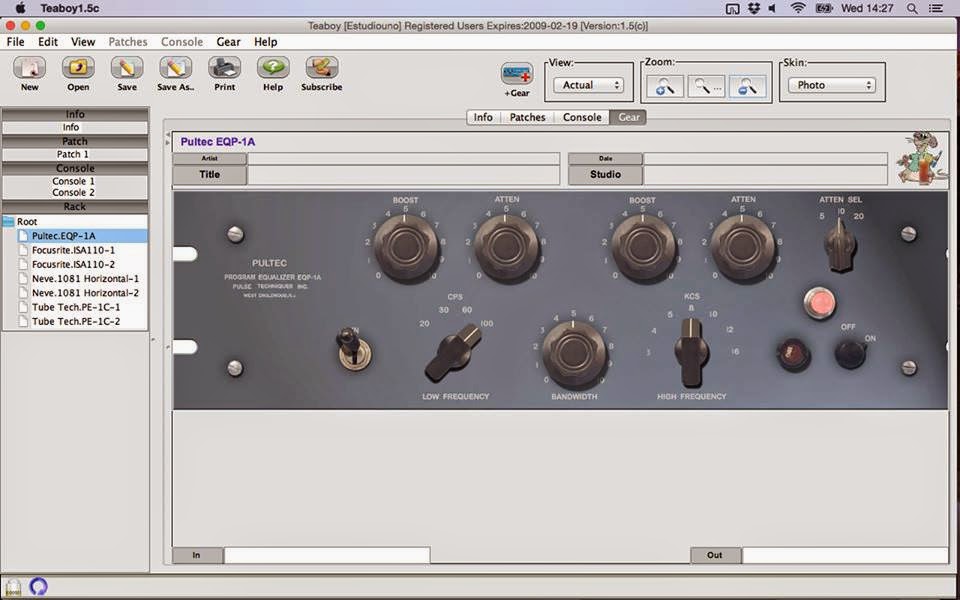Select Focusrite.ISA110-1 in Rack tree
Image resolution: width=960 pixels, height=600 pixels.
coord(73,250)
